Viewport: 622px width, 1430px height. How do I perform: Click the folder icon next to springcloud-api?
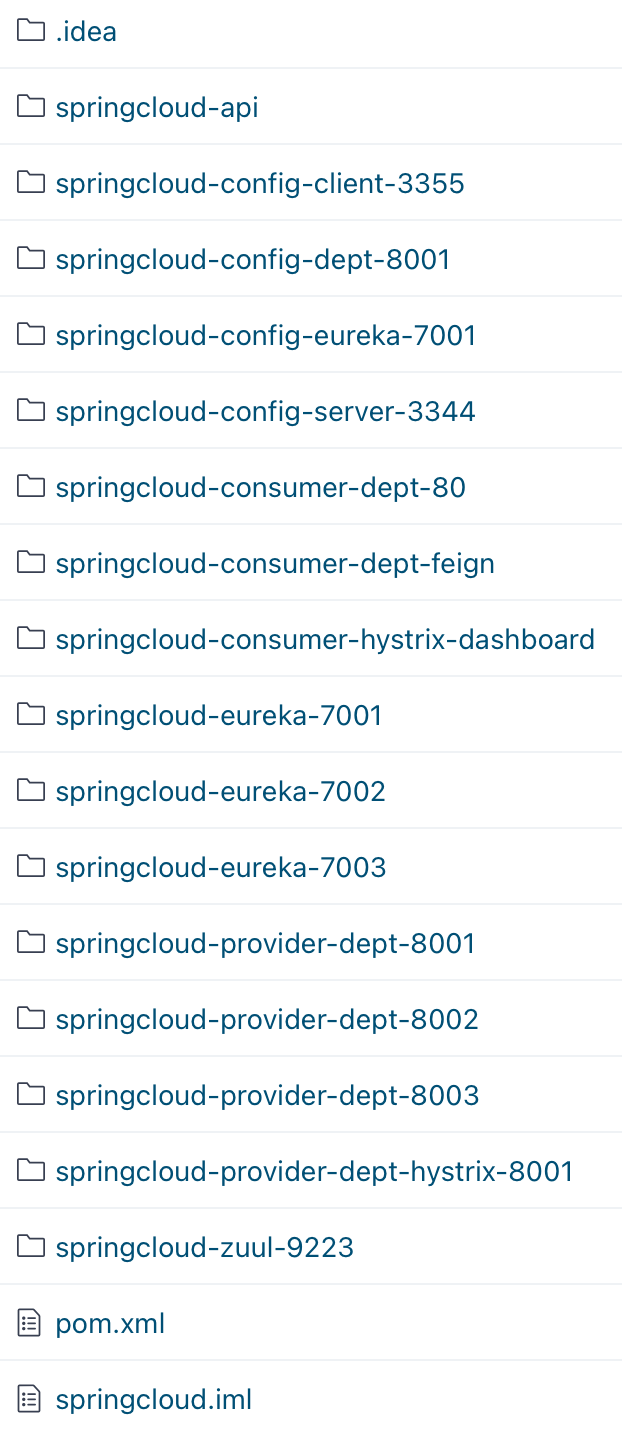tap(31, 107)
